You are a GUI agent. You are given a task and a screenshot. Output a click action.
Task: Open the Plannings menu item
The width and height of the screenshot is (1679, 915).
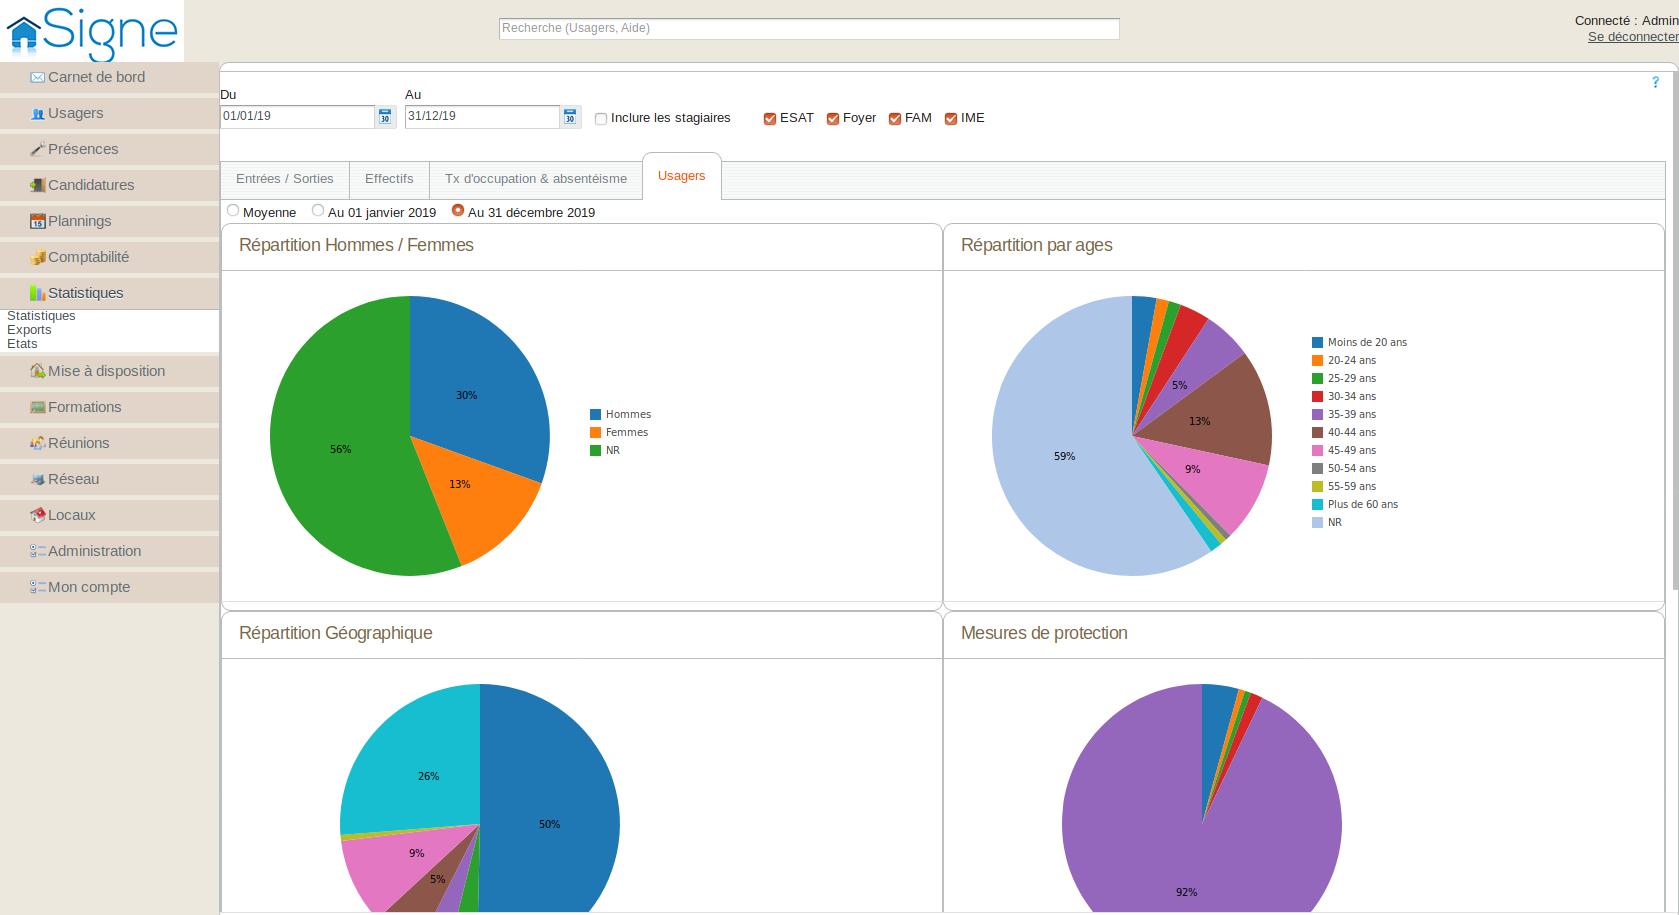point(109,221)
